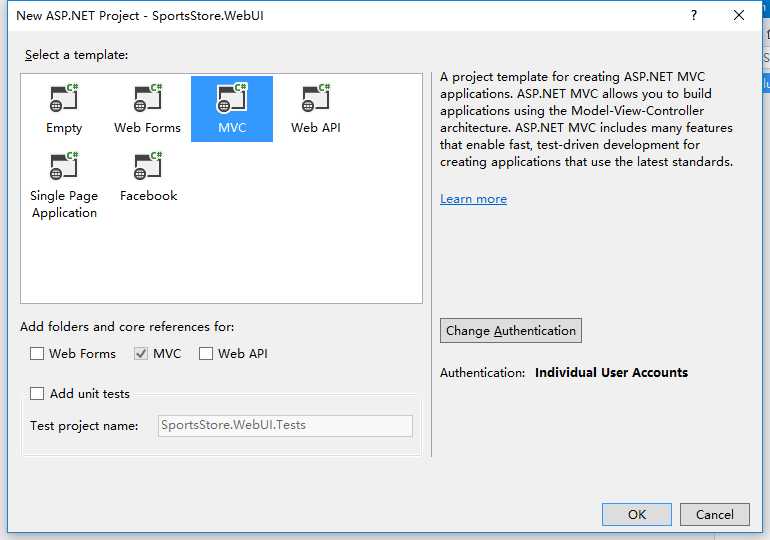Dismiss dialog with the Cancel button

[x=715, y=514]
